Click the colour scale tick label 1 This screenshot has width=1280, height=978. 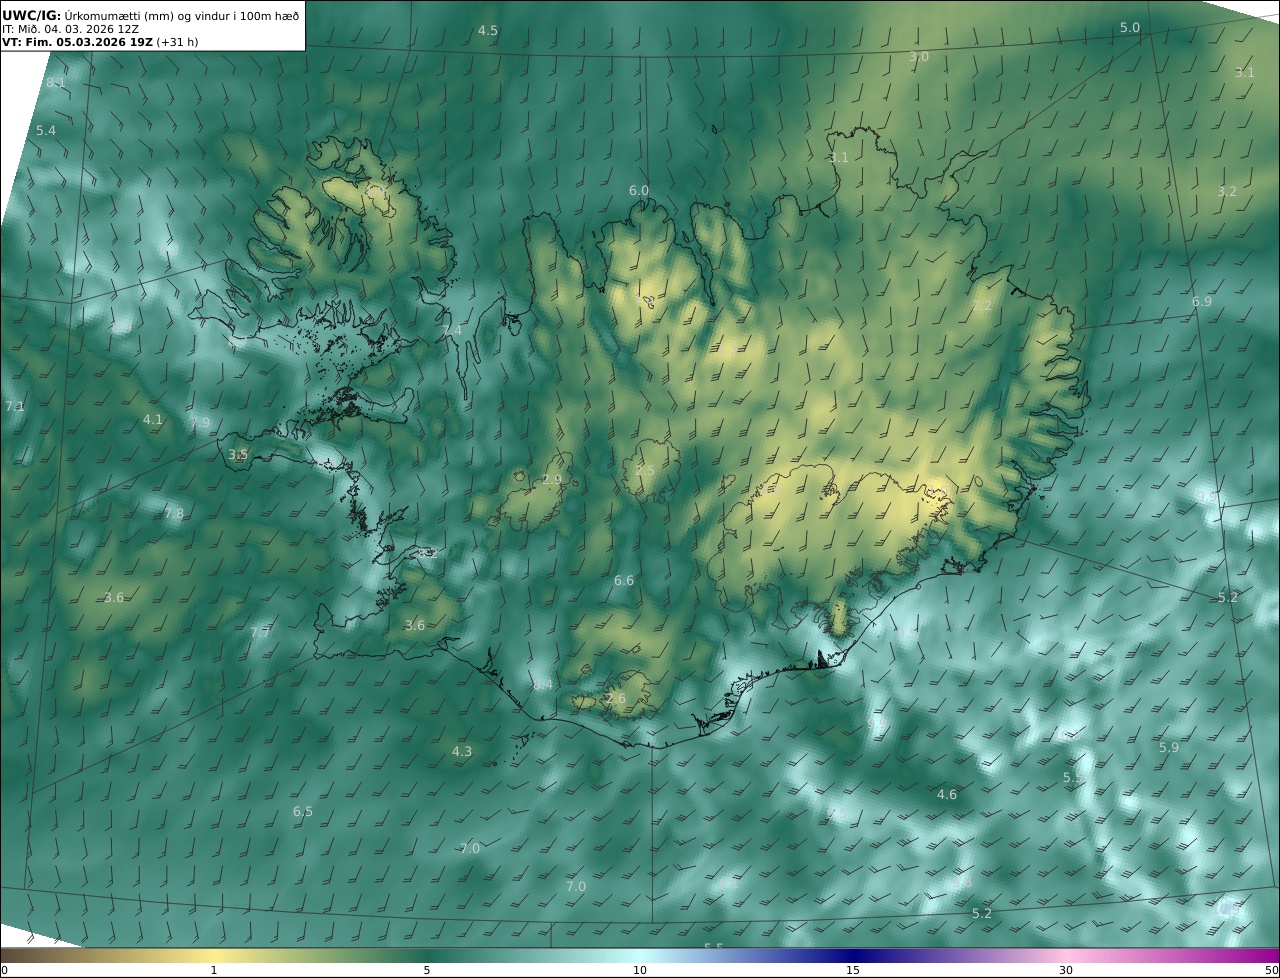214,970
